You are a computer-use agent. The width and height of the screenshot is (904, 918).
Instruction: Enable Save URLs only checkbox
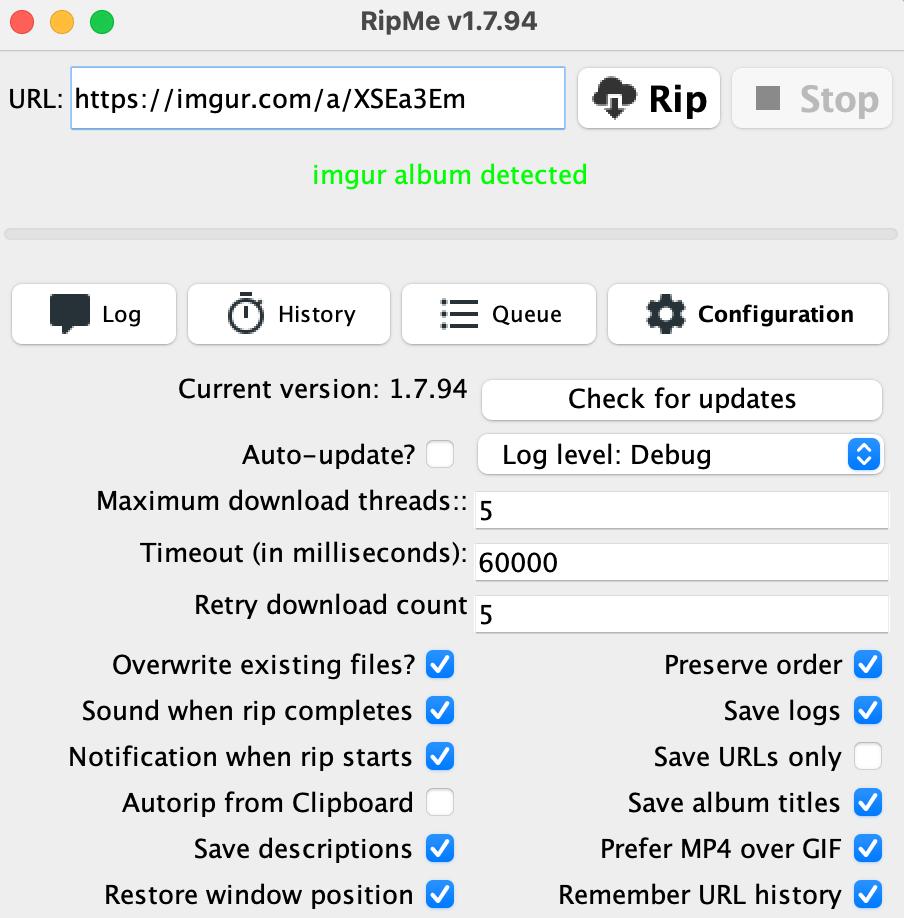point(868,756)
